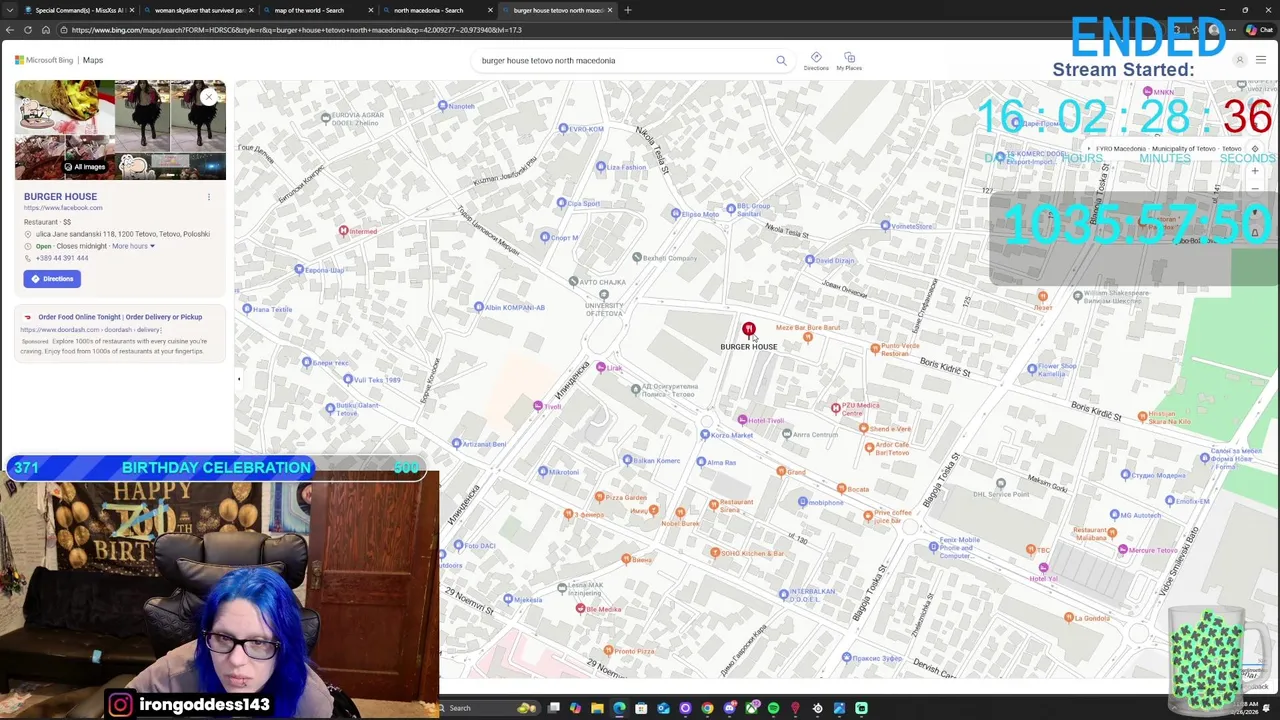The image size is (1280, 720).
Task: Open the Order Food Online Tonight ad link
Action: [120, 317]
